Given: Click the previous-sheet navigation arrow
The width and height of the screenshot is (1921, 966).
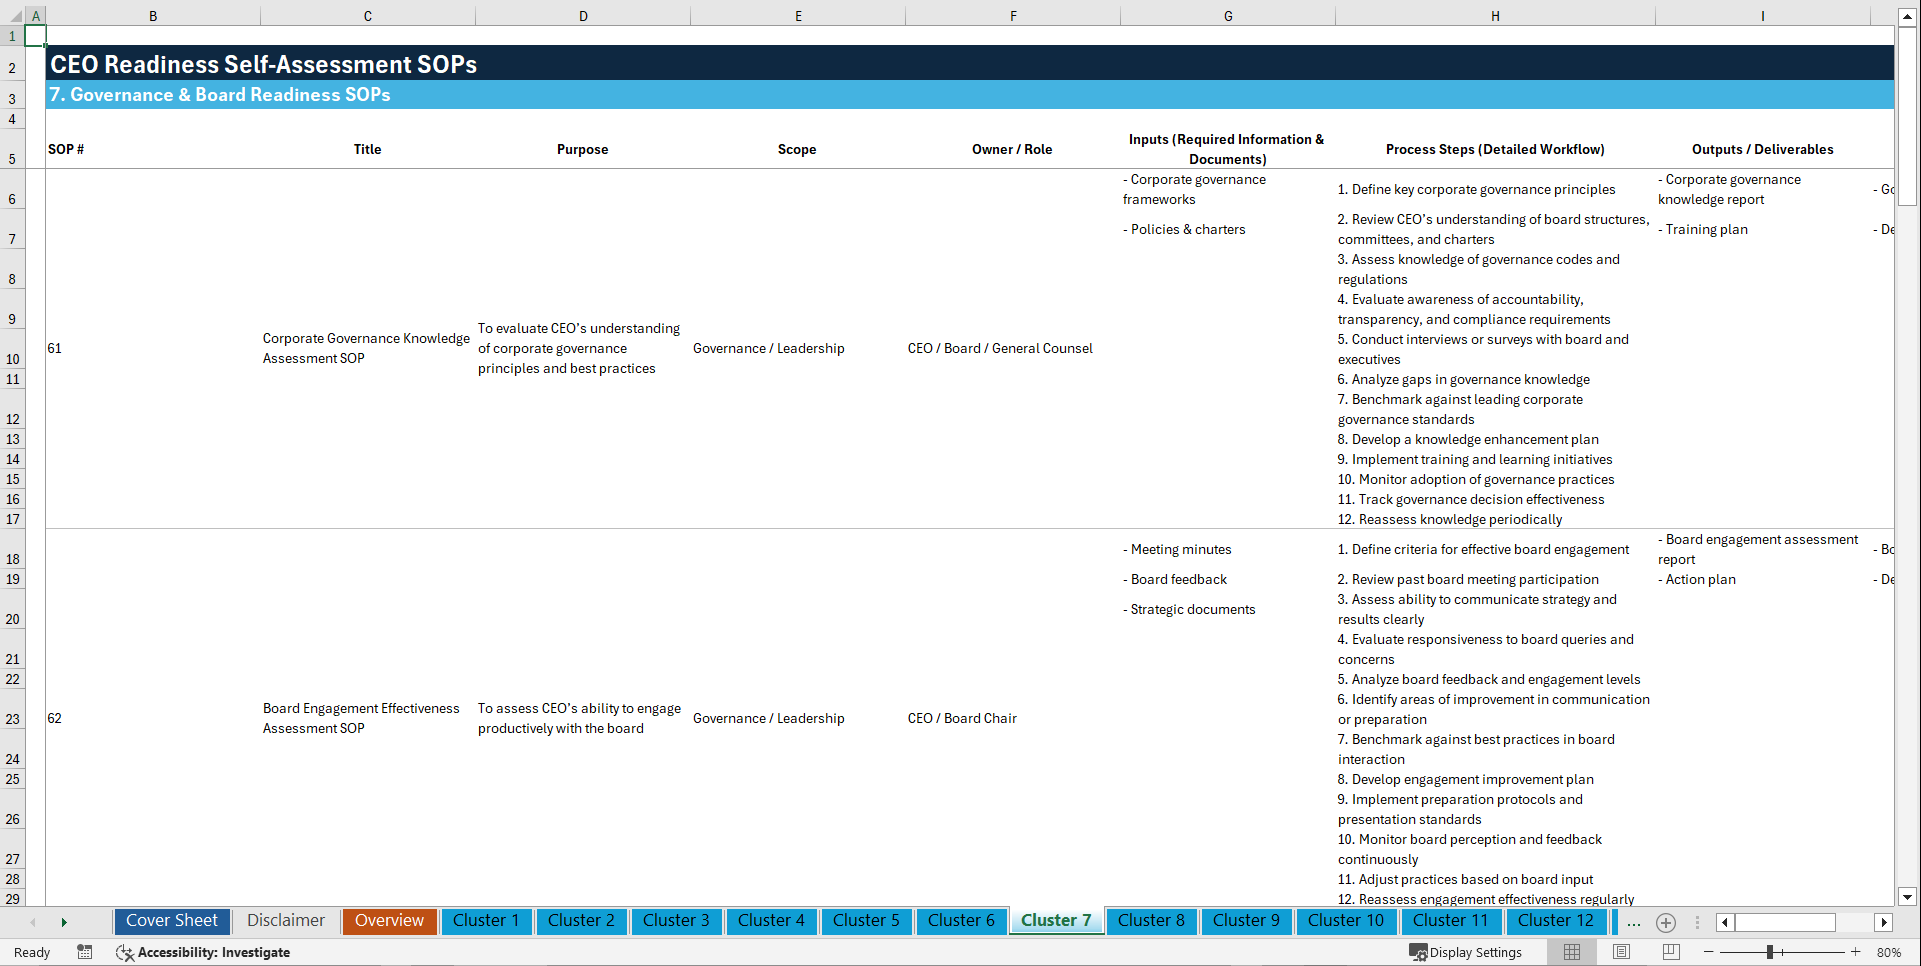Looking at the screenshot, I should 35,922.
